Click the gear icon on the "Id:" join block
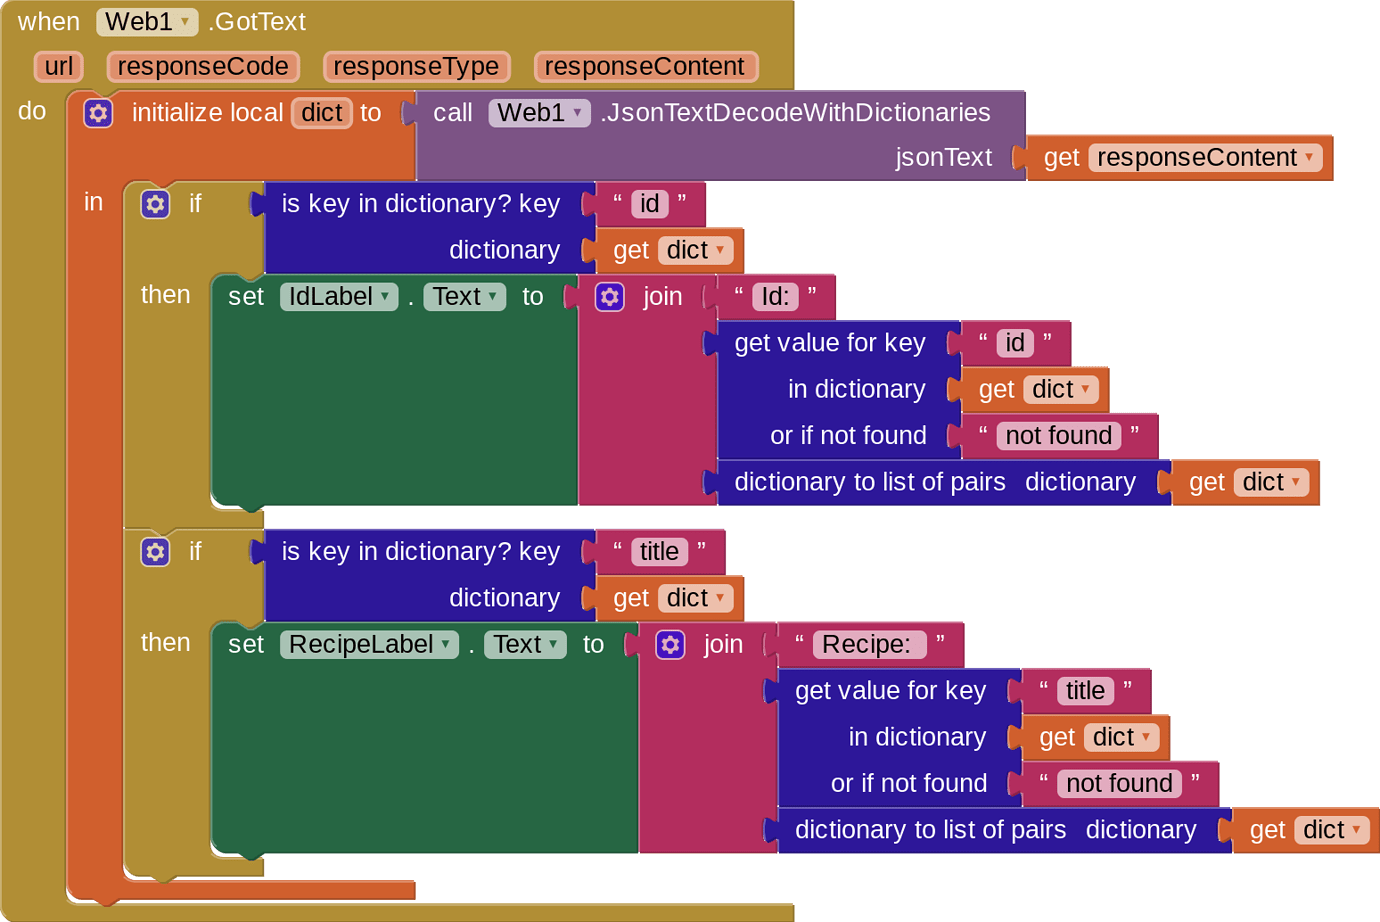Image resolution: width=1380 pixels, height=922 pixels. tap(610, 296)
